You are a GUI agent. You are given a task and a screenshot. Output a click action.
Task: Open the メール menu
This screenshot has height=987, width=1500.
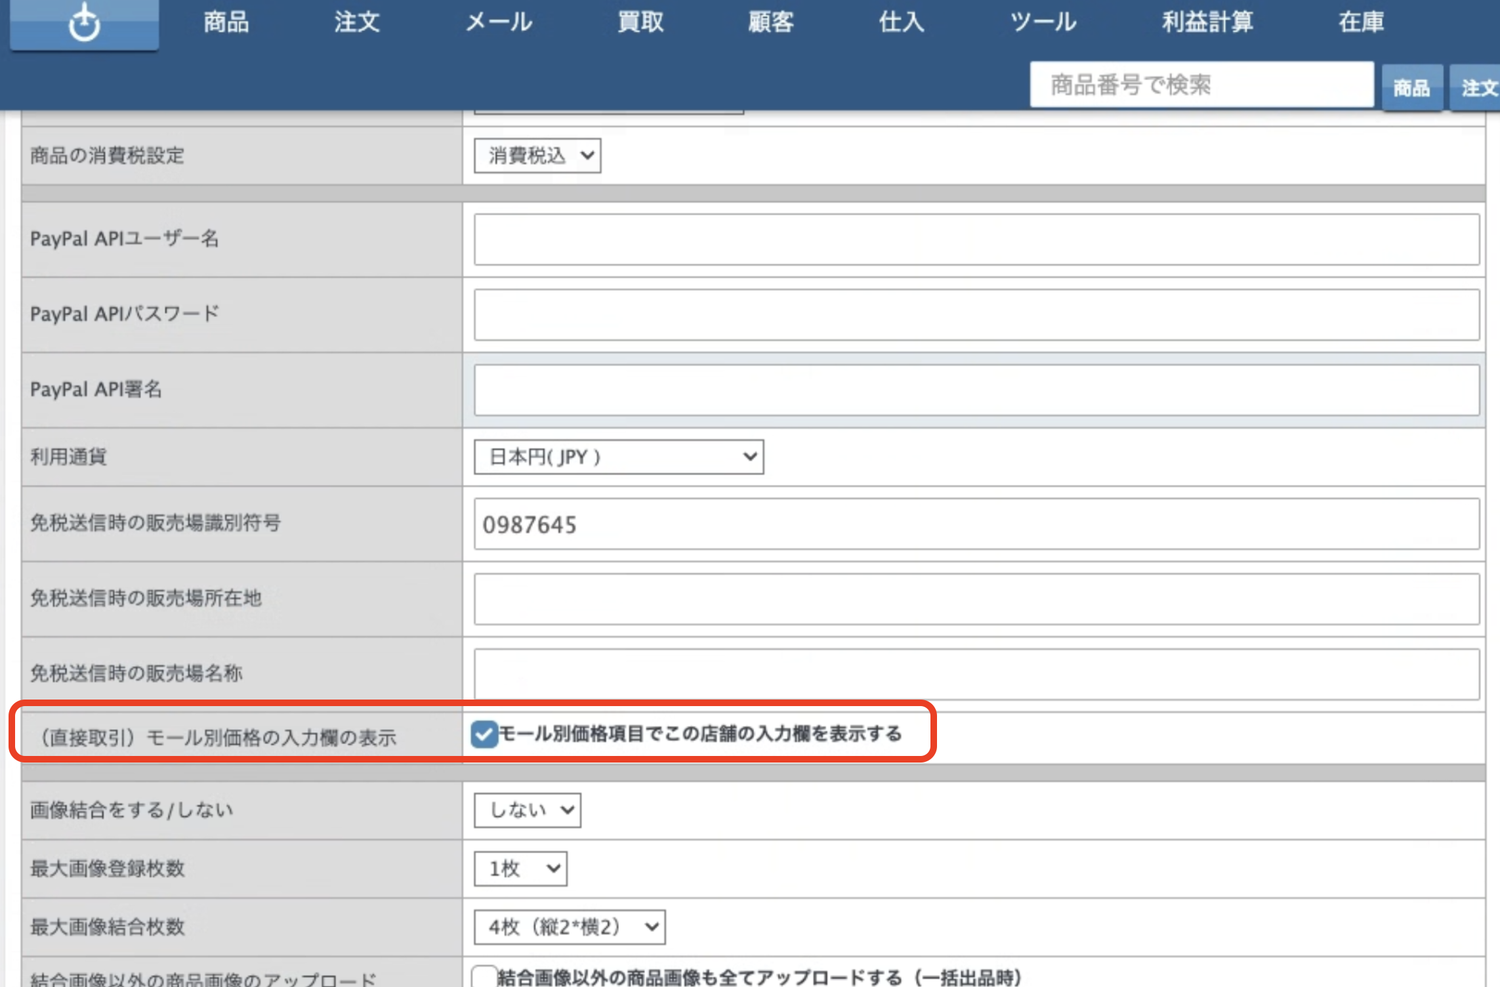[498, 22]
